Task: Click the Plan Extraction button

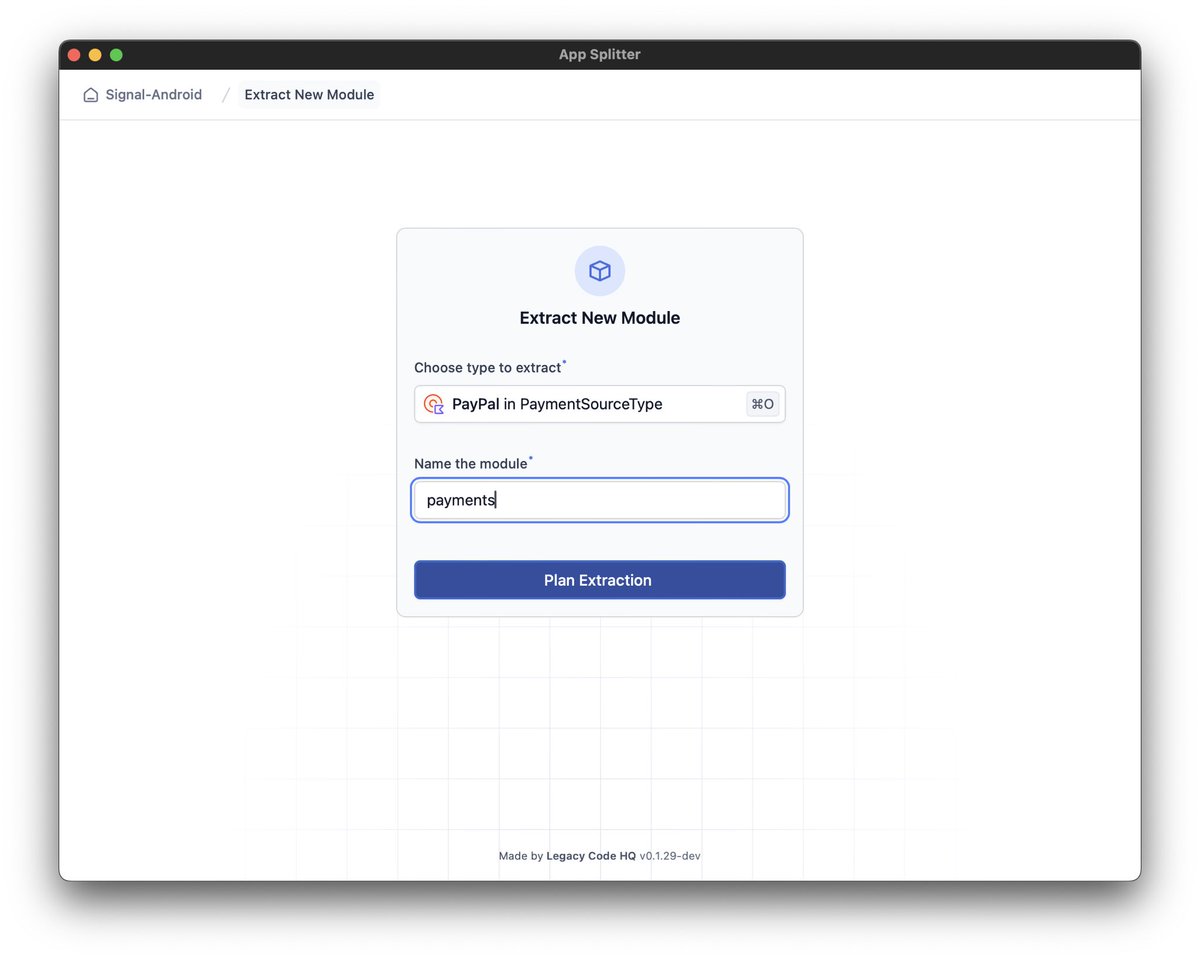Action: coord(600,580)
